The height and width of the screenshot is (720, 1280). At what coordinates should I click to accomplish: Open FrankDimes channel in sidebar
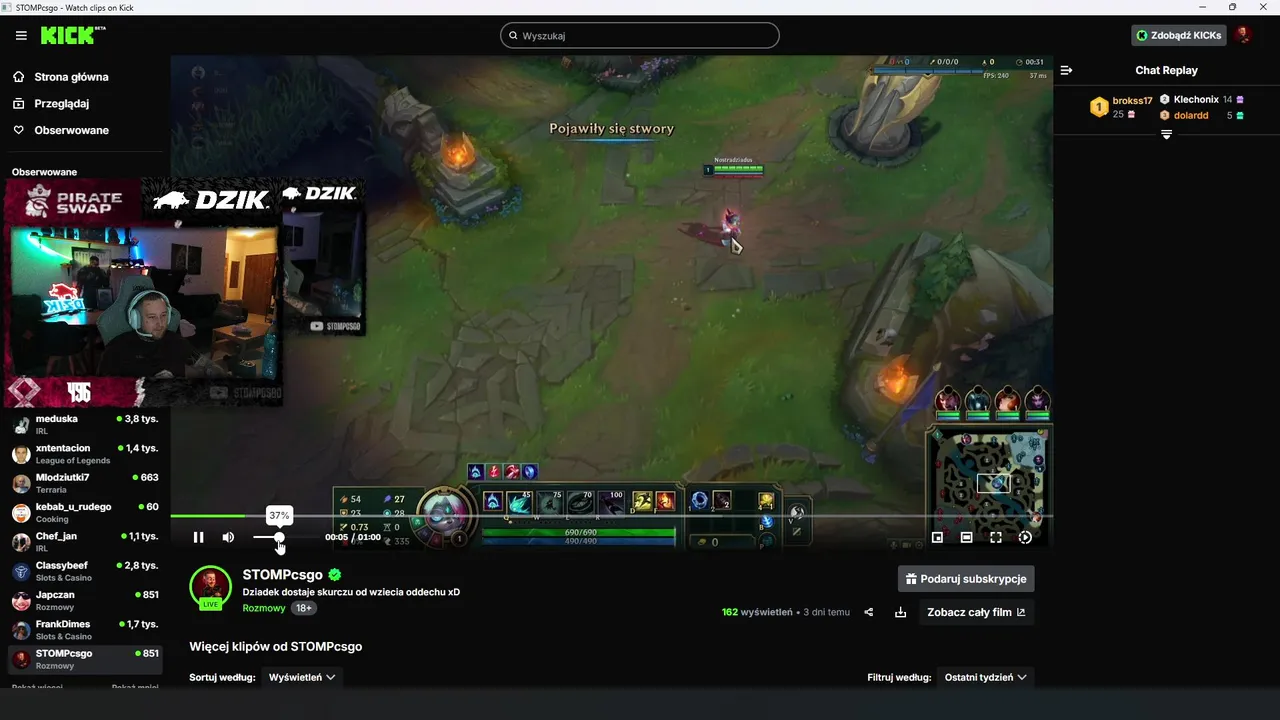click(85, 629)
